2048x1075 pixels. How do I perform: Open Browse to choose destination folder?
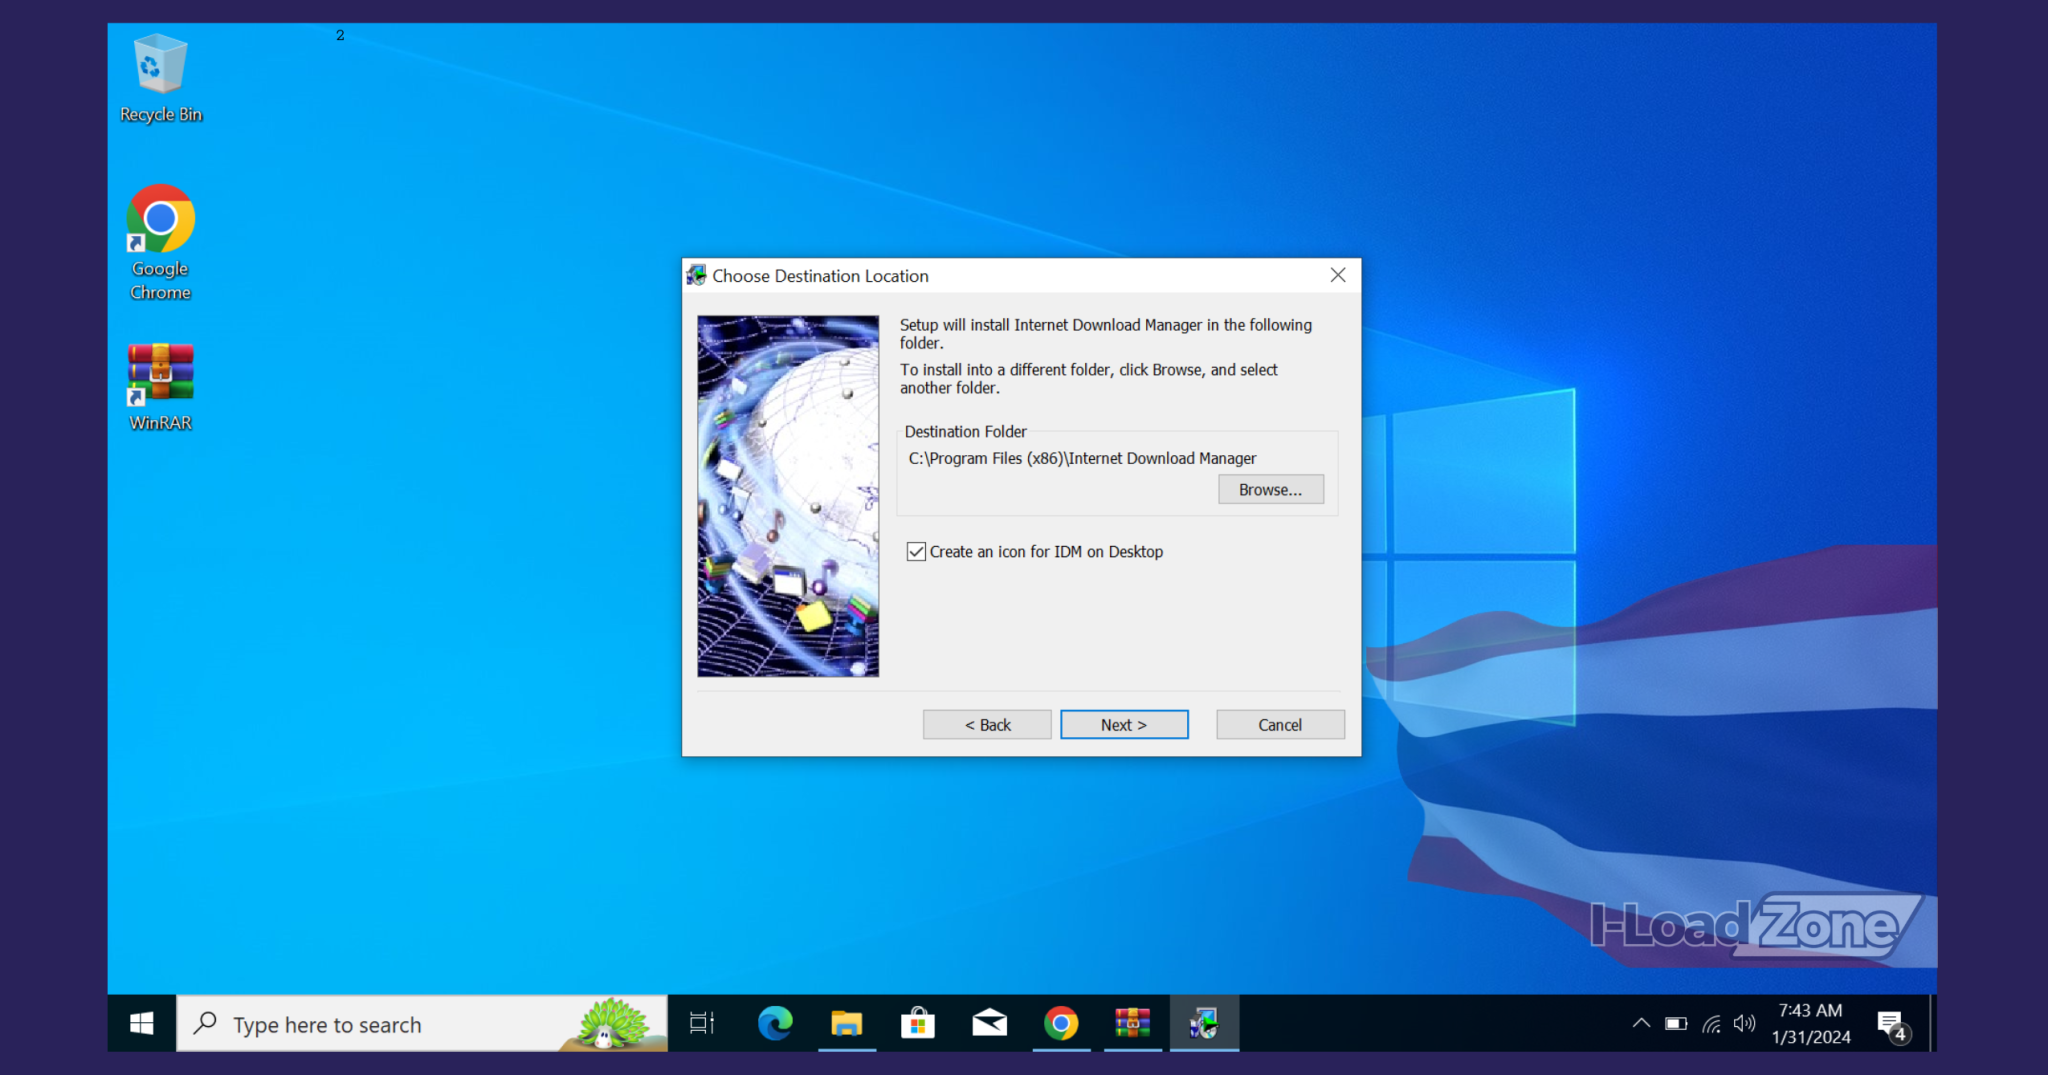1270,490
